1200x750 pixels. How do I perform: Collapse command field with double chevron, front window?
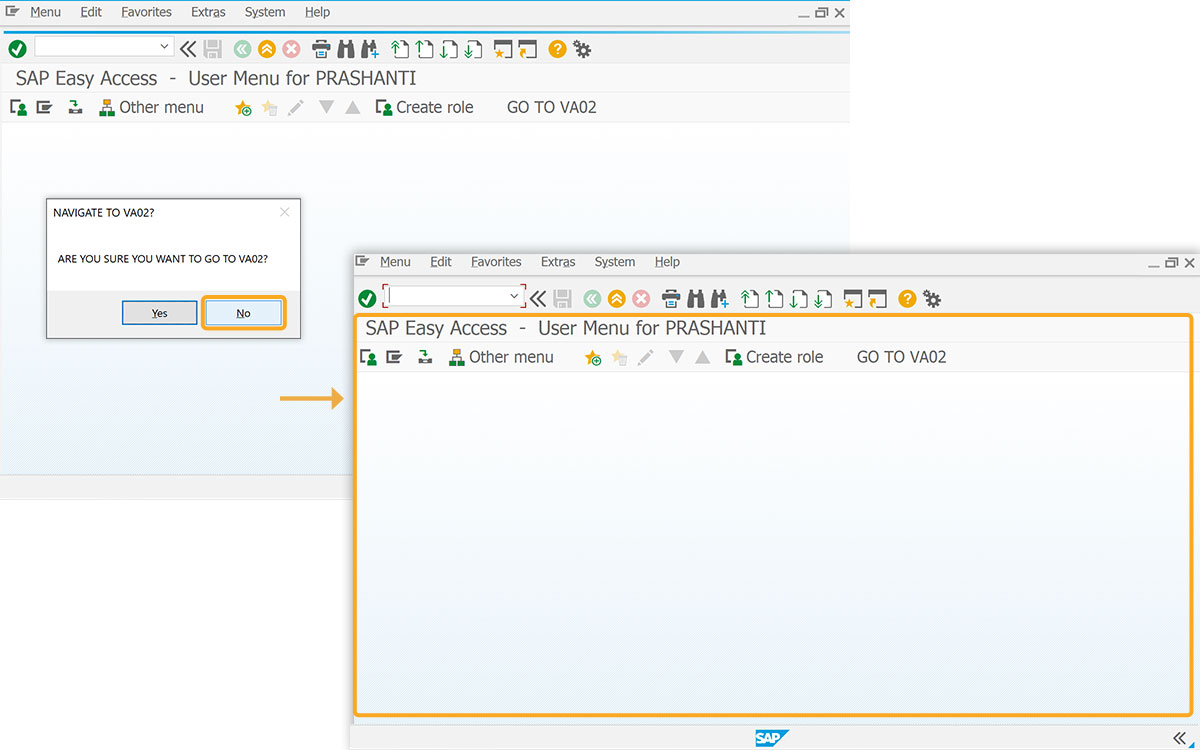[x=538, y=298]
